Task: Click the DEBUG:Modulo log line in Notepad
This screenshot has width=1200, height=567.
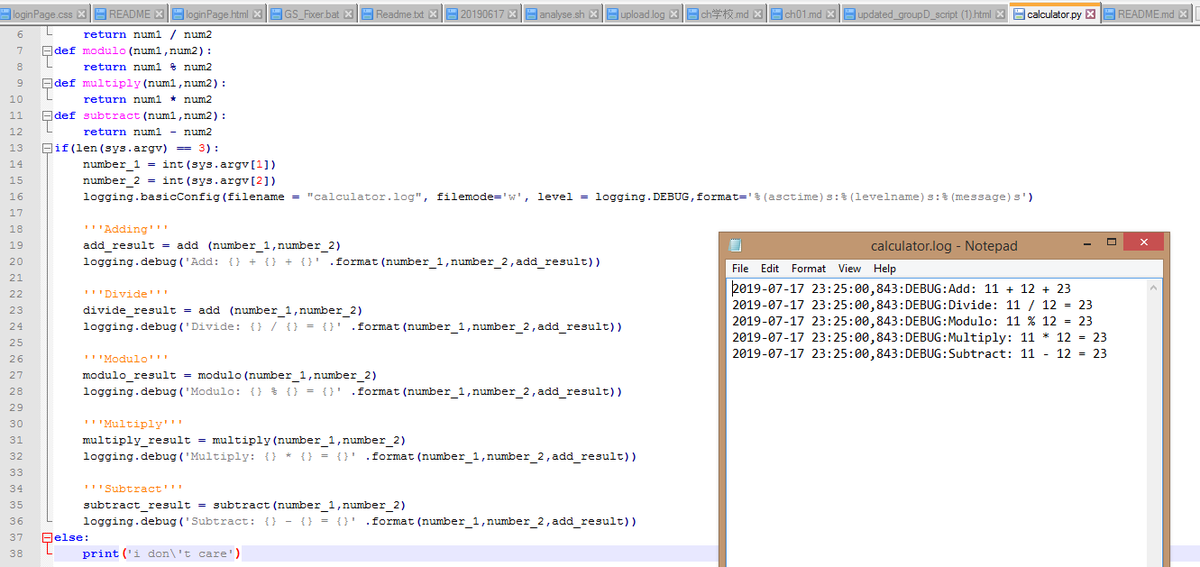Action: (x=912, y=321)
